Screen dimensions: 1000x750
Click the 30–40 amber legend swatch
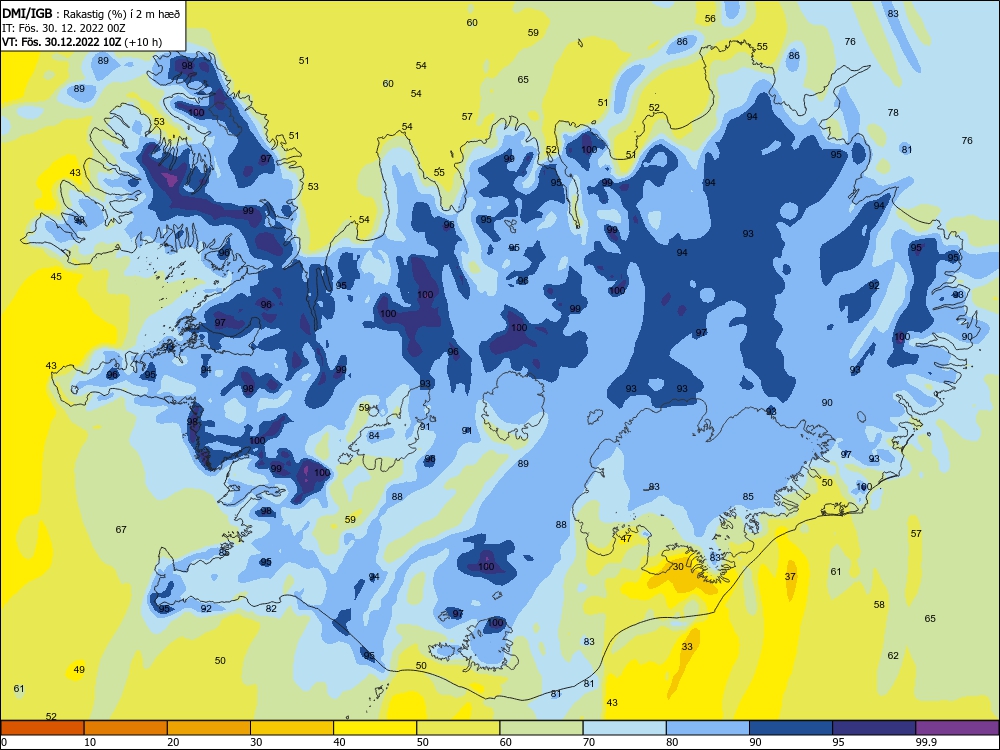point(292,728)
